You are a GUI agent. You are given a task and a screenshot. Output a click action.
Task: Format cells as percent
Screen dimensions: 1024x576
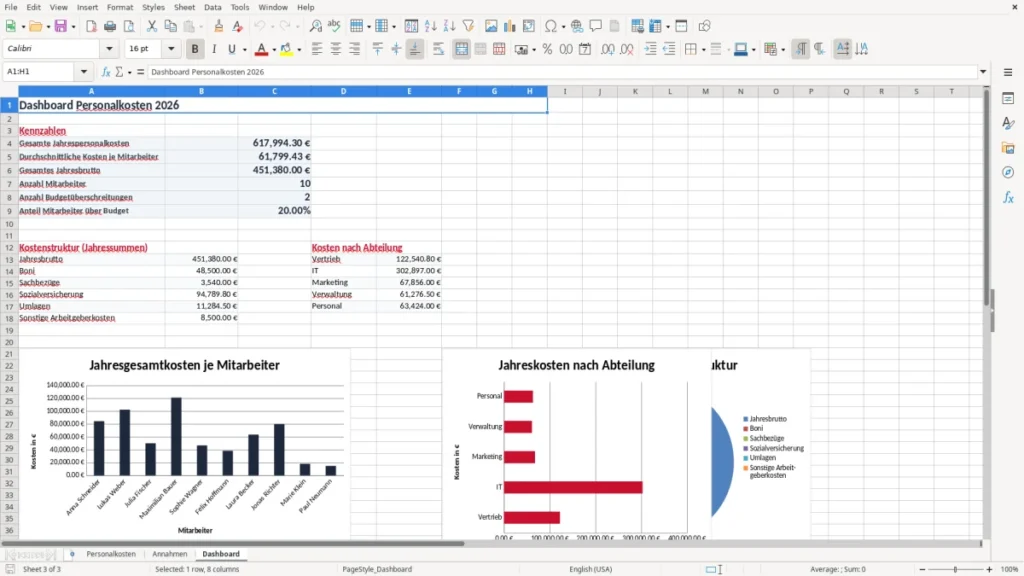[x=547, y=49]
